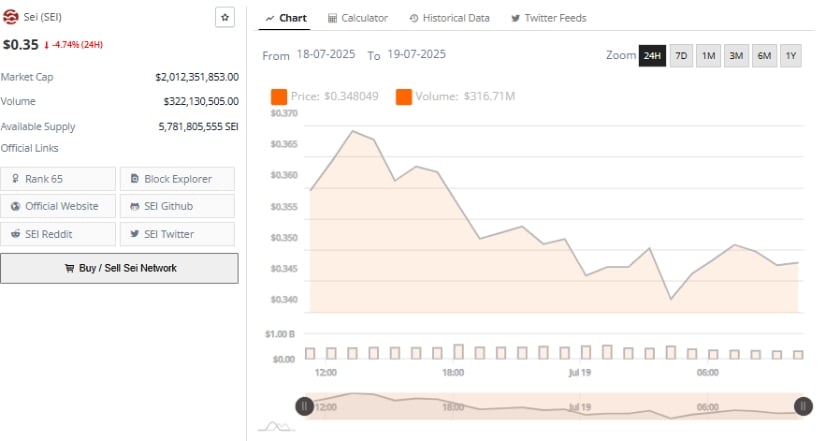Click the -4.74% (24H) change indicator
The width and height of the screenshot is (825, 441).
click(x=74, y=45)
